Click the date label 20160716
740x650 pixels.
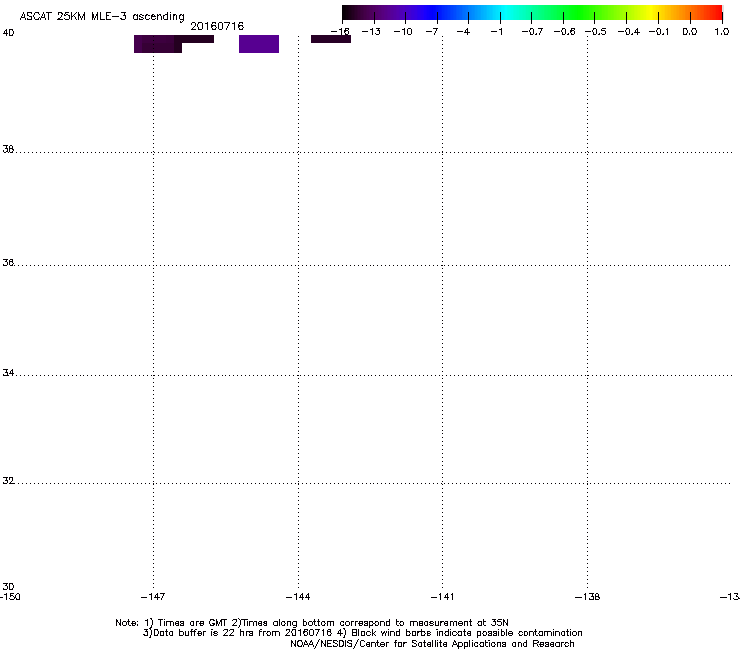pos(217,26)
